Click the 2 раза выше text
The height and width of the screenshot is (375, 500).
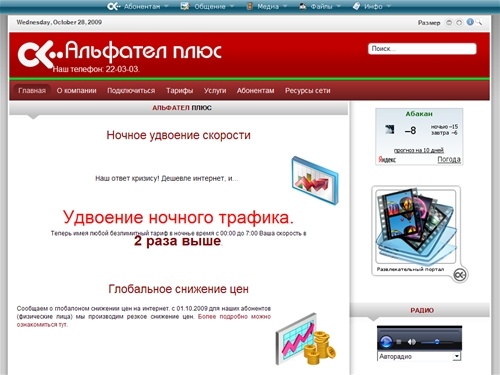[178, 241]
